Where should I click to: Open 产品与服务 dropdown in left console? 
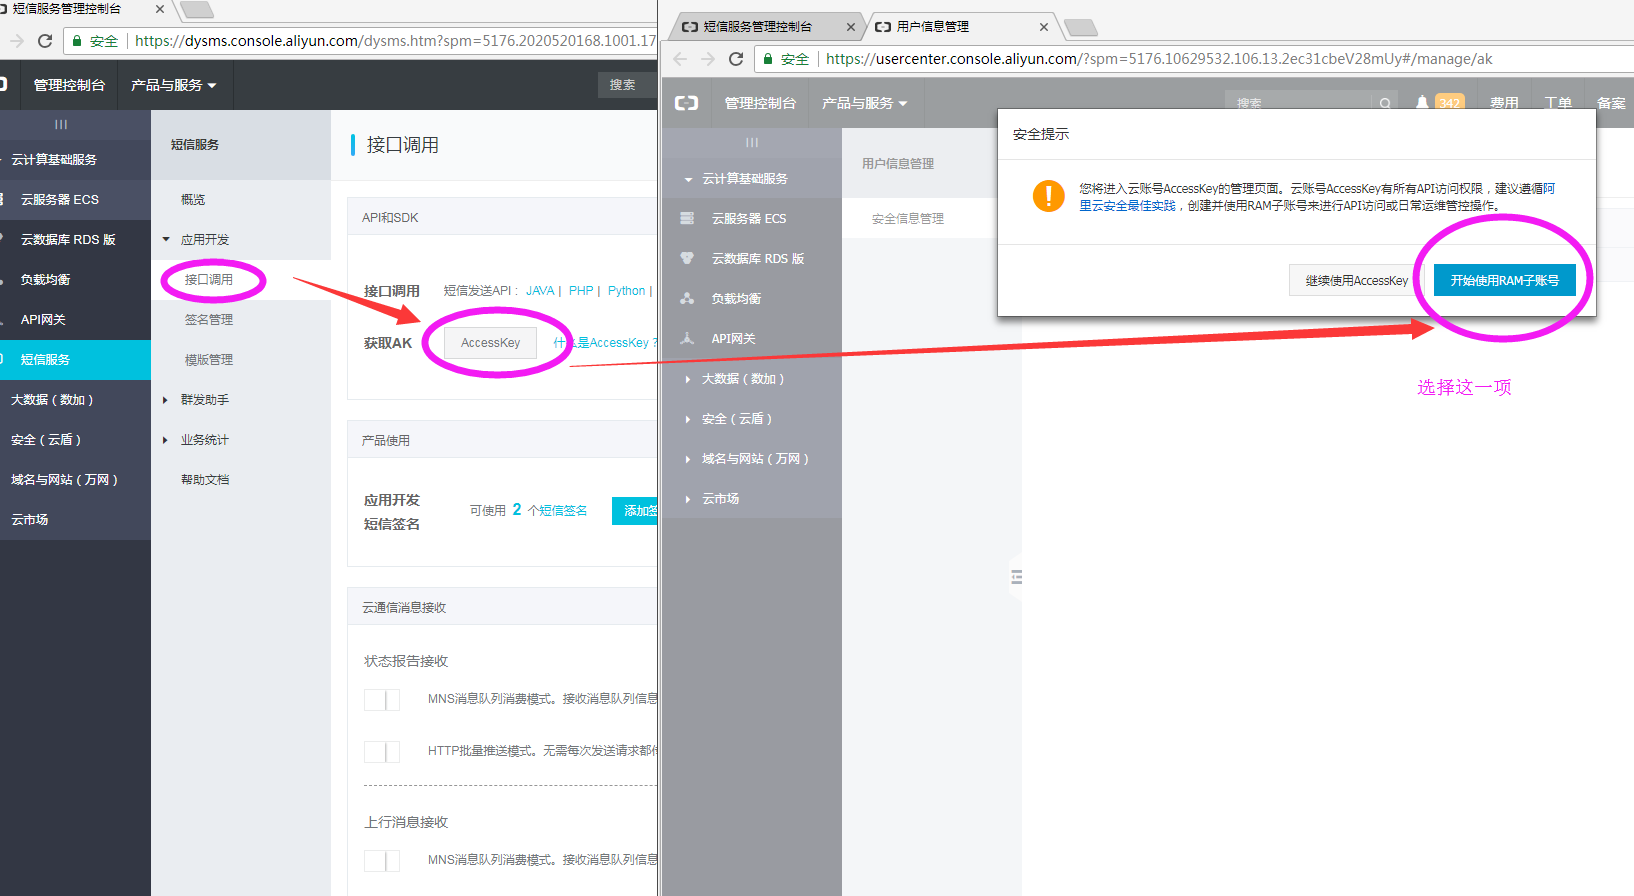pos(173,85)
